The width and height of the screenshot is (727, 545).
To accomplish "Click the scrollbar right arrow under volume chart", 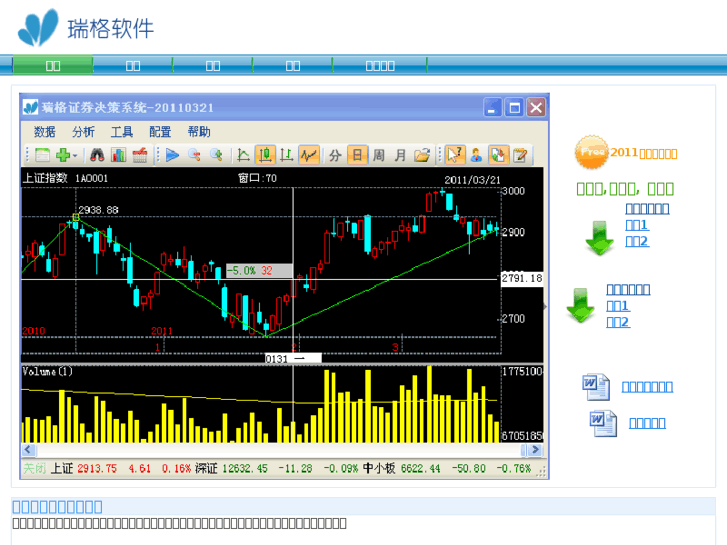I will tap(535, 449).
